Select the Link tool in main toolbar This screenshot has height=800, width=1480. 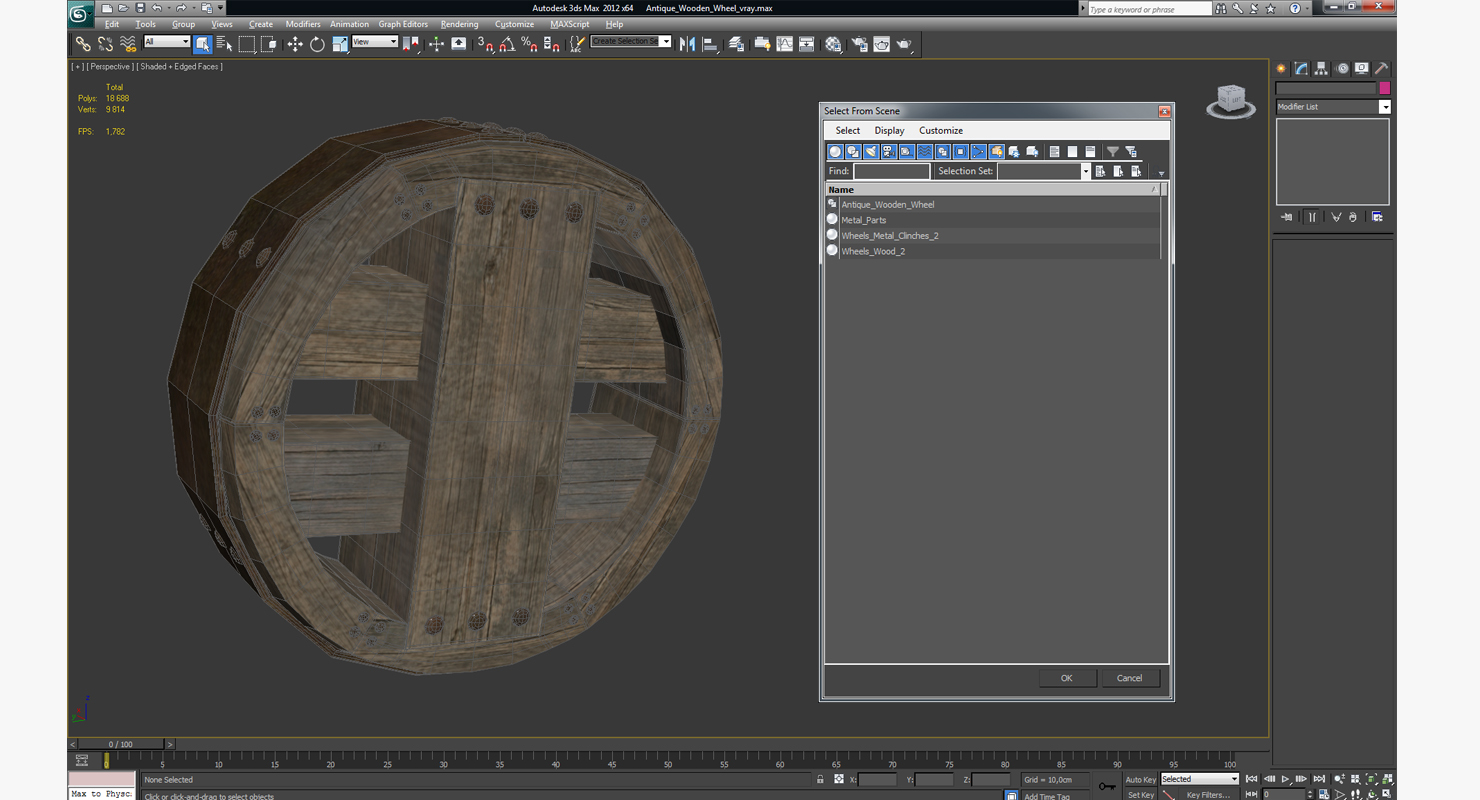(x=83, y=44)
